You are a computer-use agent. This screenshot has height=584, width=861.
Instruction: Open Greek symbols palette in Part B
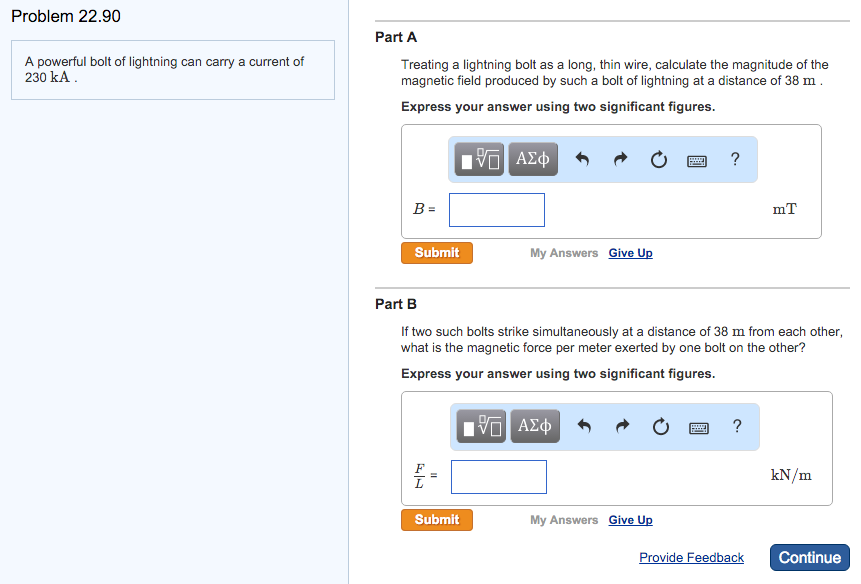(534, 426)
